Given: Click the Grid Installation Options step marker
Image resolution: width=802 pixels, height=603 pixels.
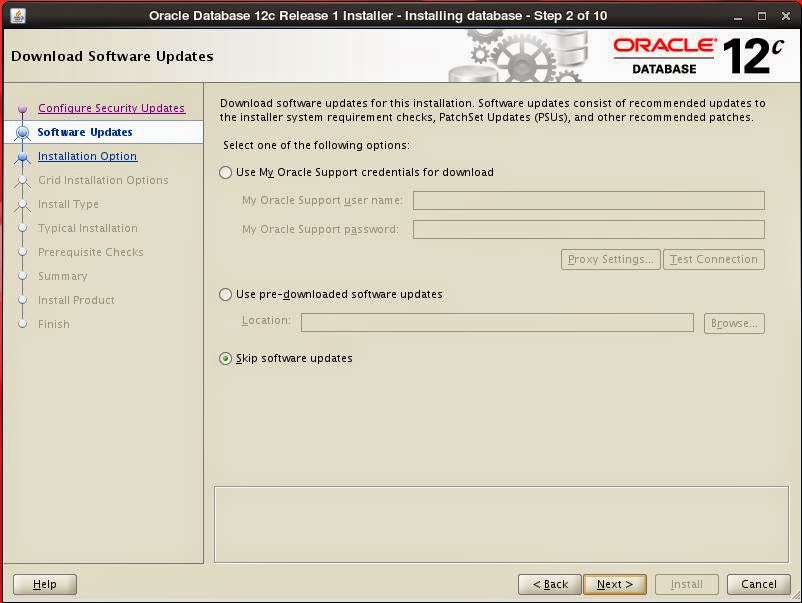Looking at the screenshot, I should click(x=23, y=181).
